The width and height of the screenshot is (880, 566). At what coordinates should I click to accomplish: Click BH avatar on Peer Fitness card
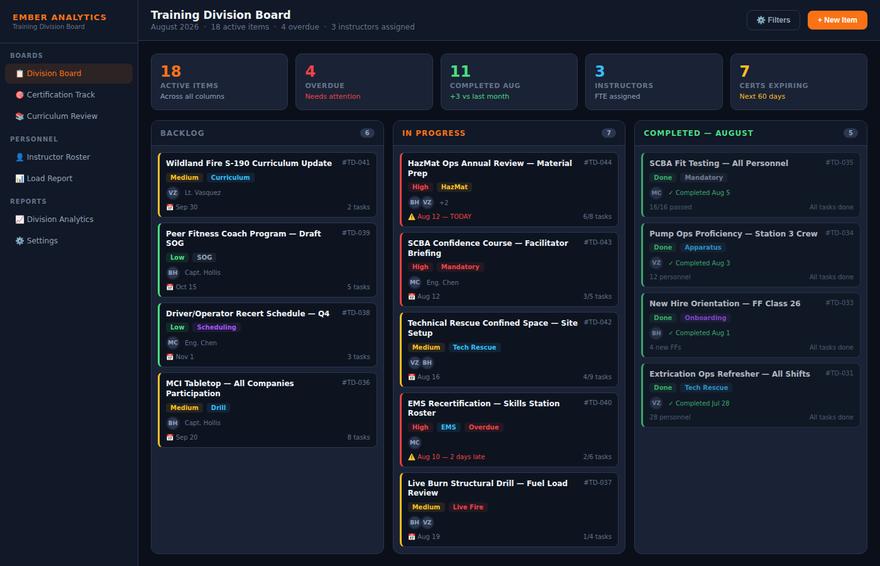click(x=173, y=273)
